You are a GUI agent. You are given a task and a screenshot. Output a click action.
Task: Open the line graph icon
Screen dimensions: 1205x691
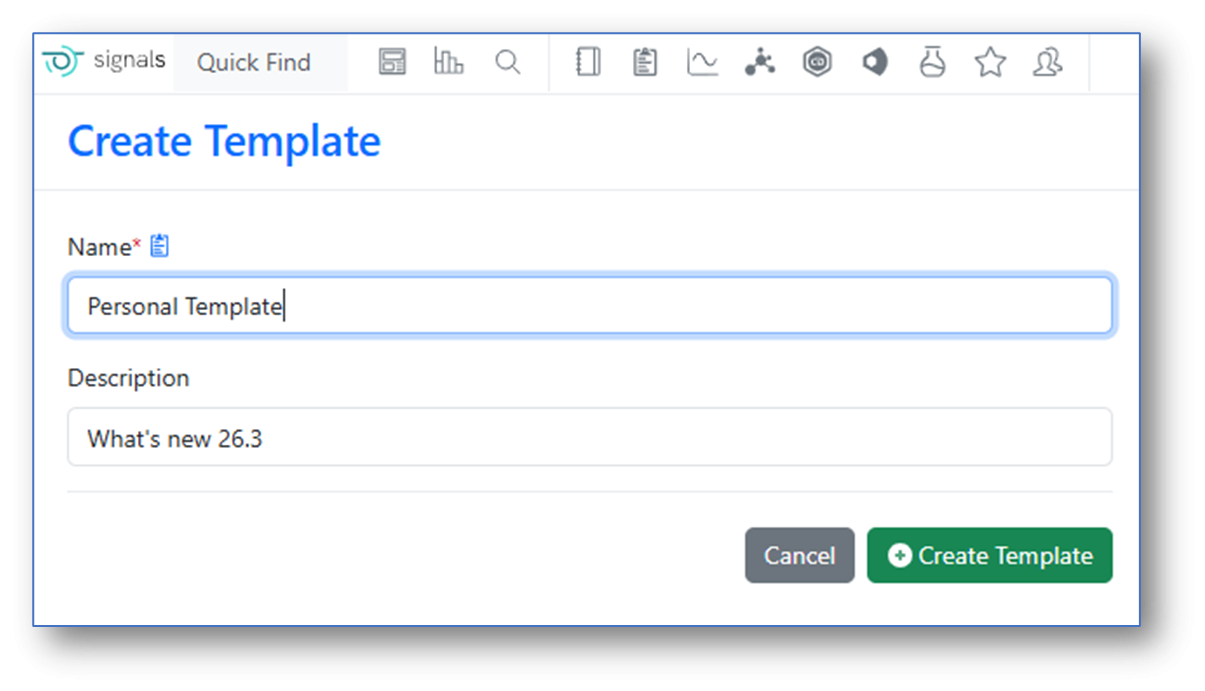702,63
